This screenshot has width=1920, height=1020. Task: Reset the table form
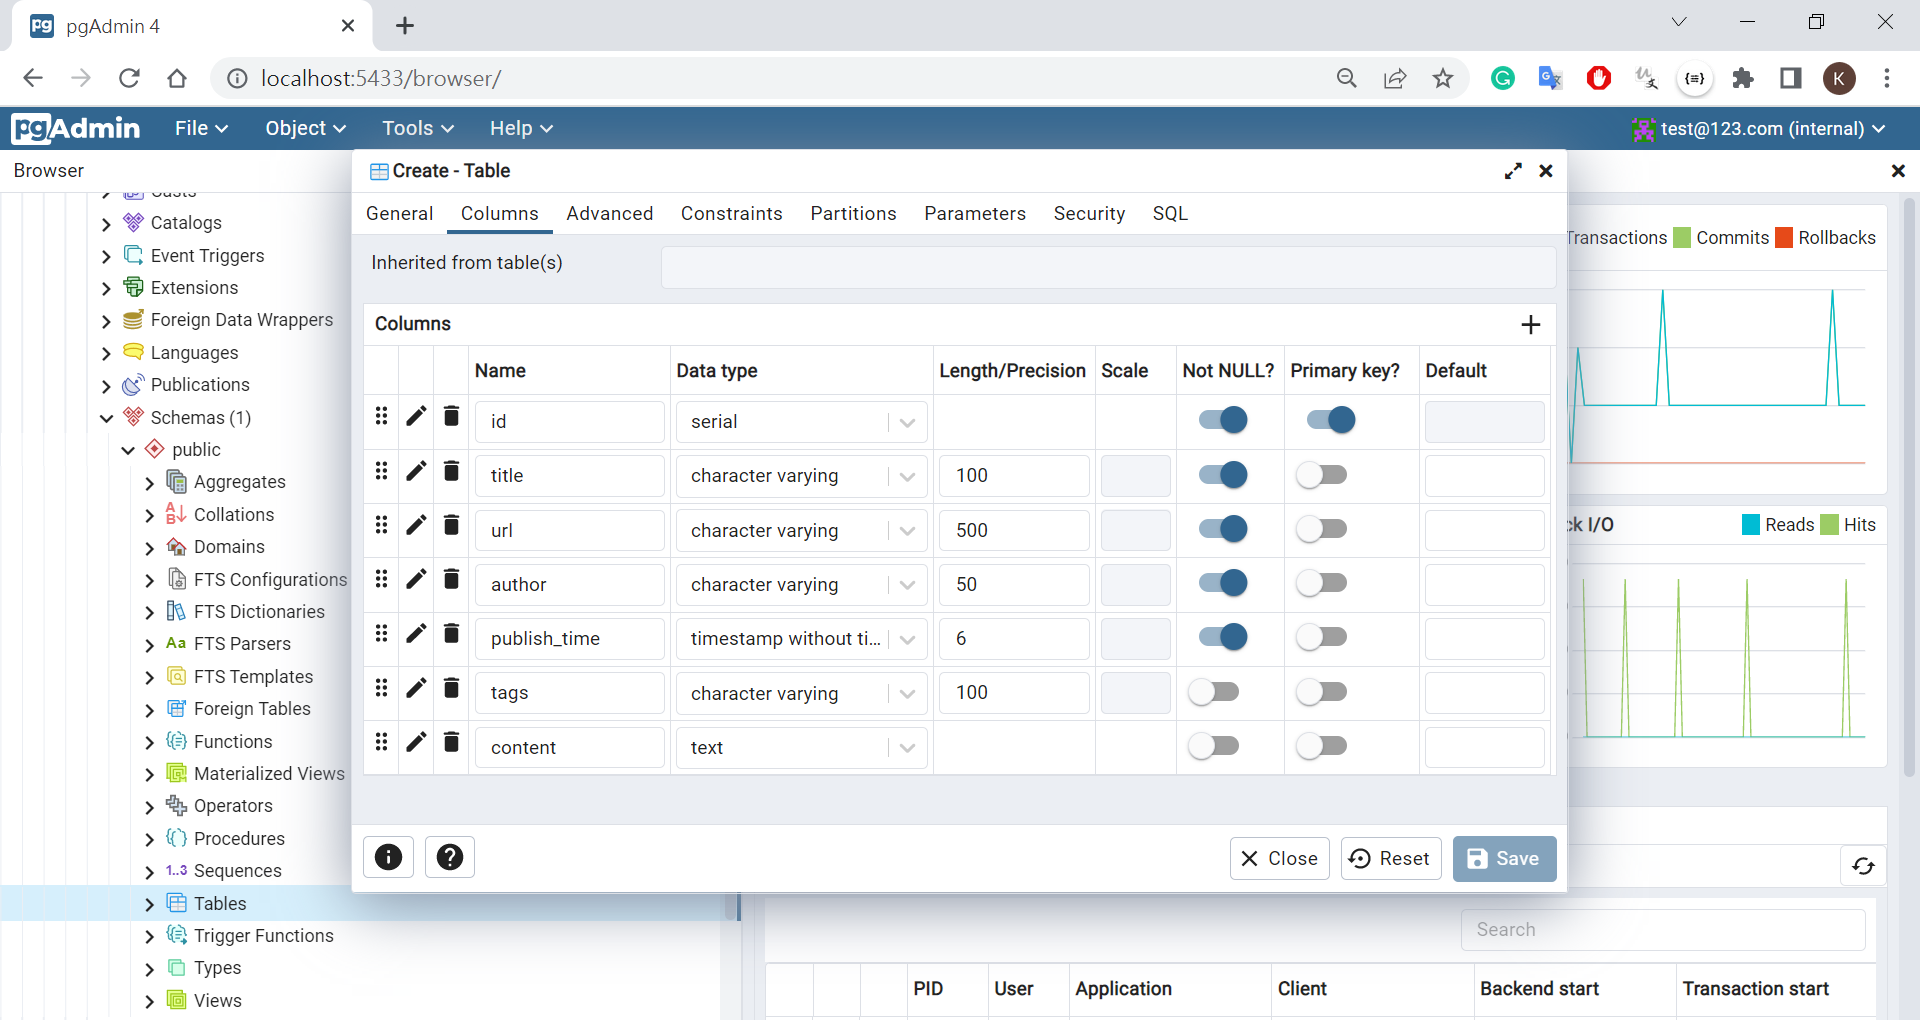coord(1390,859)
